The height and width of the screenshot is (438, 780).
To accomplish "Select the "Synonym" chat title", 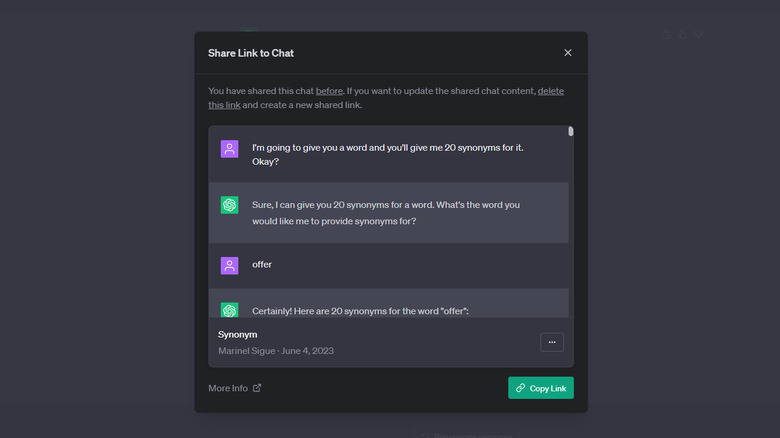I will pyautogui.click(x=239, y=334).
